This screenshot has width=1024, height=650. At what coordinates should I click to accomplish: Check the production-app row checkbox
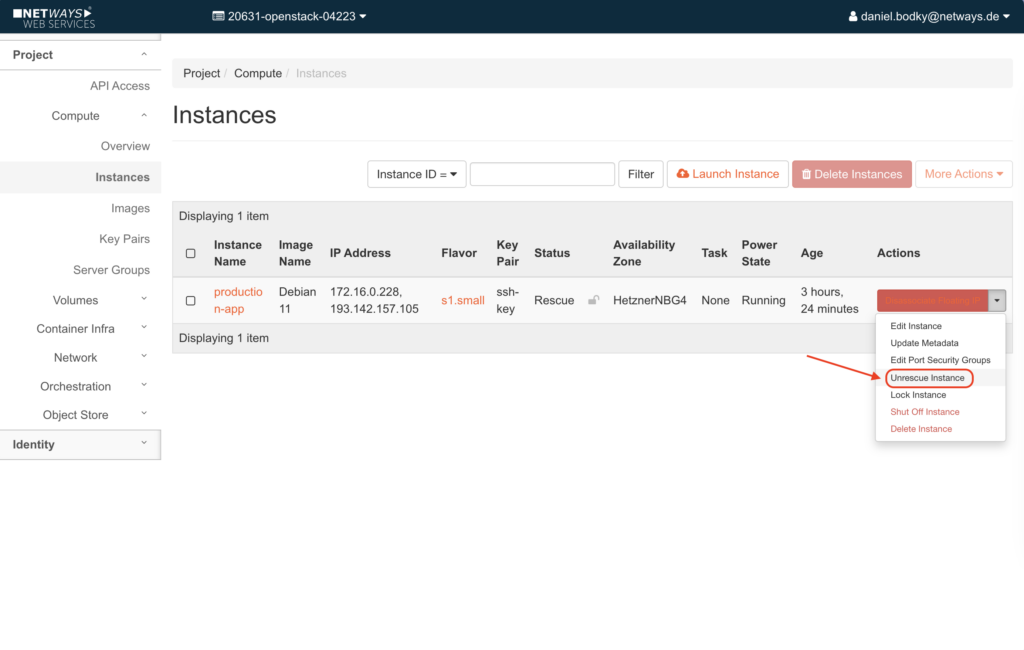click(191, 301)
